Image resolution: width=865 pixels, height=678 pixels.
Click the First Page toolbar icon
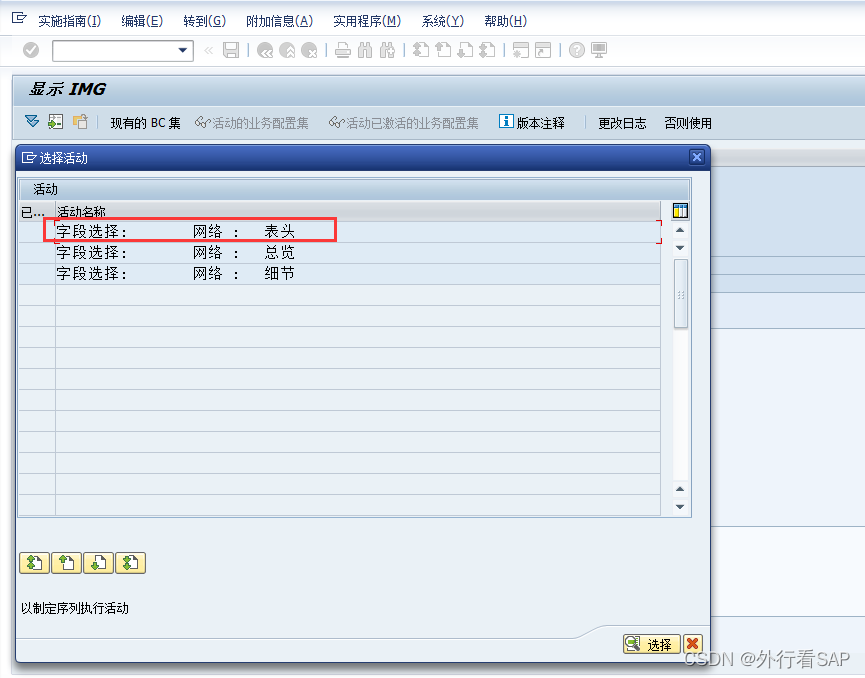click(x=421, y=50)
